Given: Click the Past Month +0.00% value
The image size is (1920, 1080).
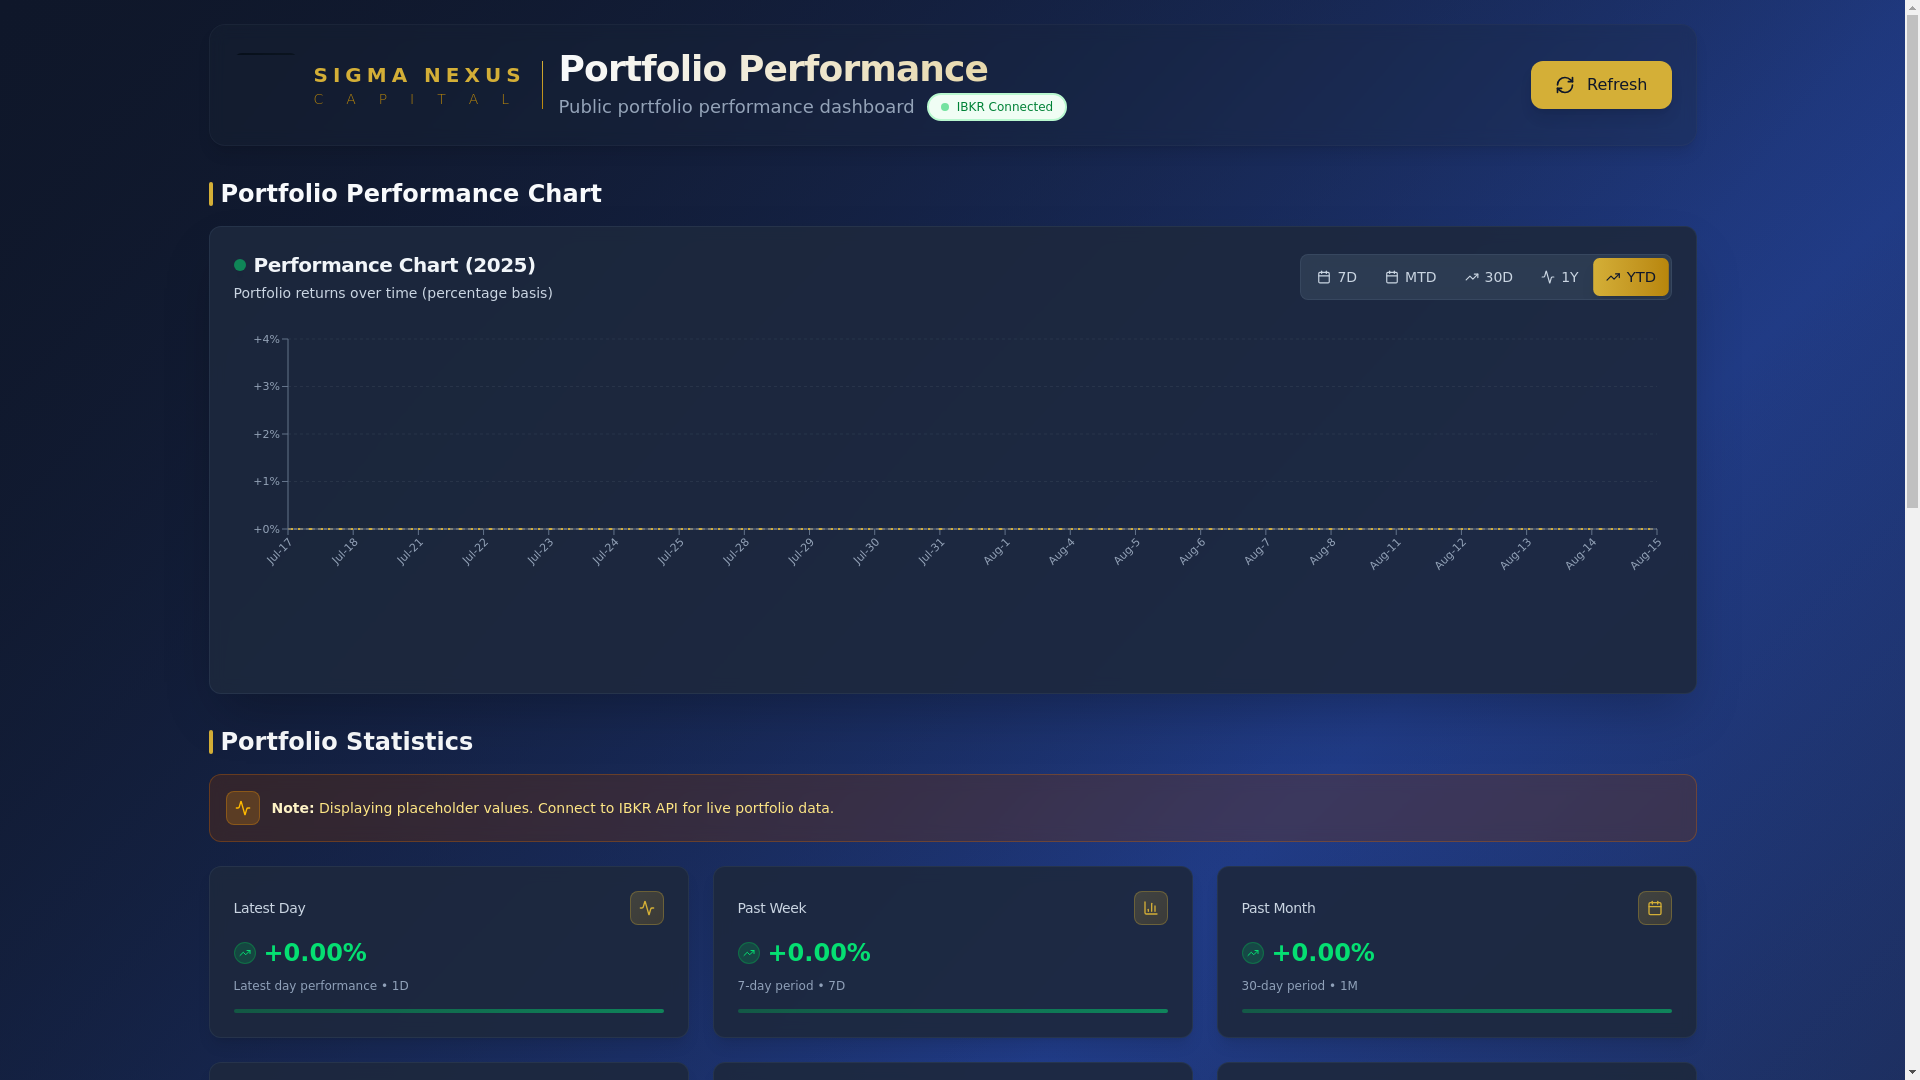Looking at the screenshot, I should pyautogui.click(x=1323, y=953).
